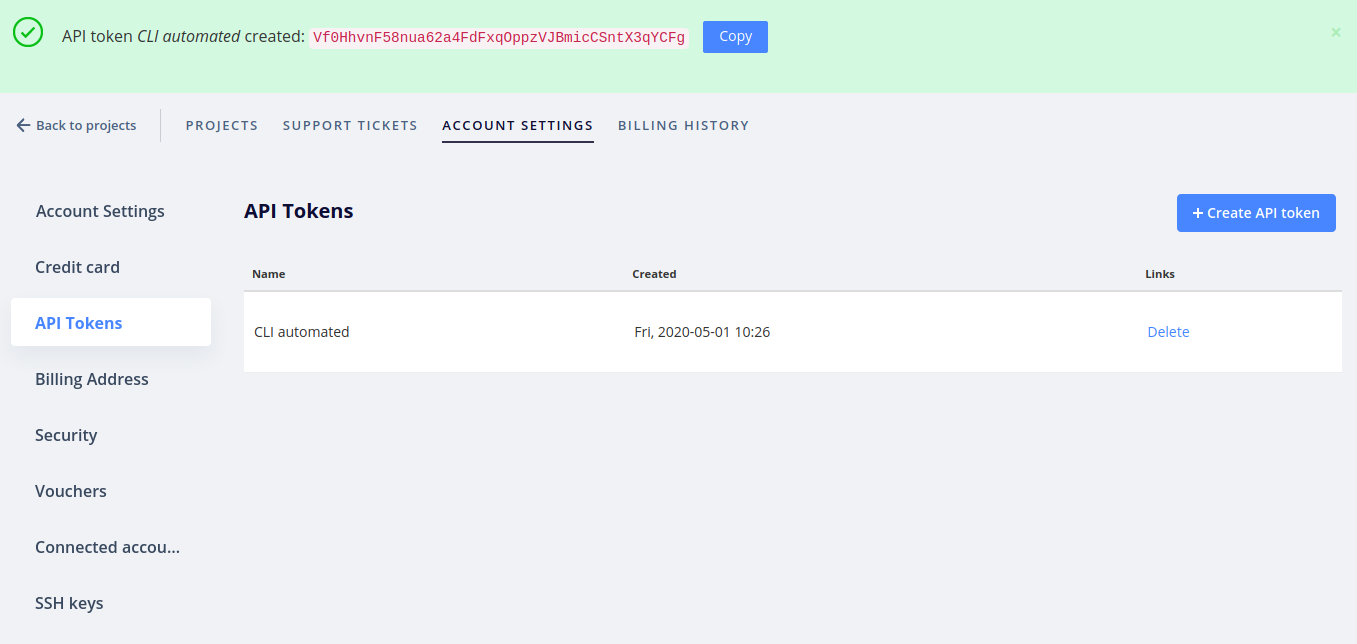View the Vouchers page
Viewport: 1357px width, 644px height.
tap(70, 491)
